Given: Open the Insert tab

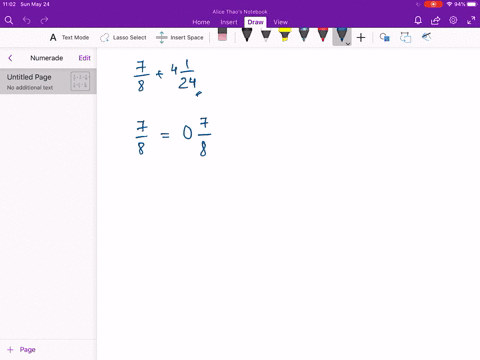Looking at the screenshot, I should 229,22.
